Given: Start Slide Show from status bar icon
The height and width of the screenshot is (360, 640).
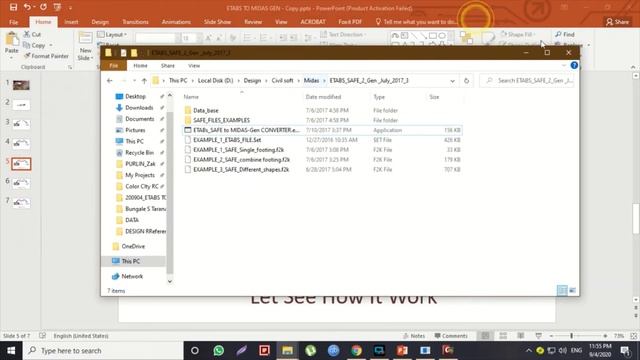Looking at the screenshot, I should (538, 336).
